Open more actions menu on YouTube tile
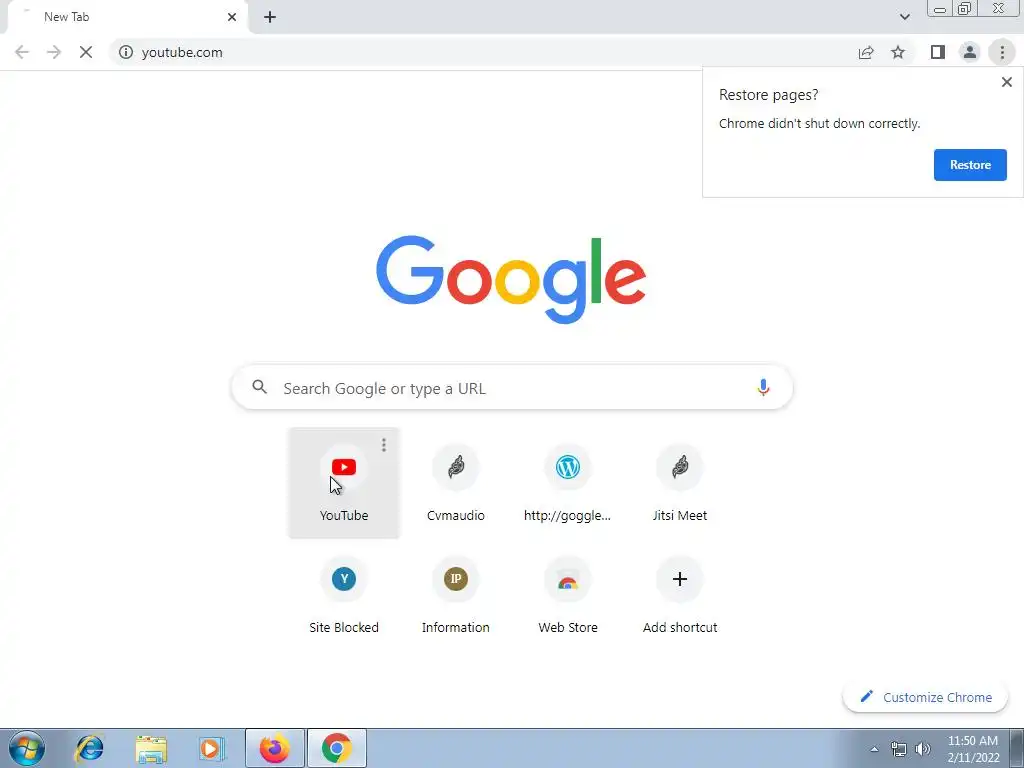The width and height of the screenshot is (1024, 768). click(384, 445)
